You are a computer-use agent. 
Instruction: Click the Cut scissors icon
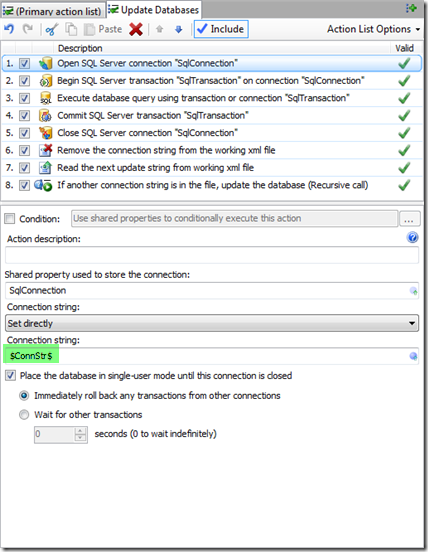52,29
